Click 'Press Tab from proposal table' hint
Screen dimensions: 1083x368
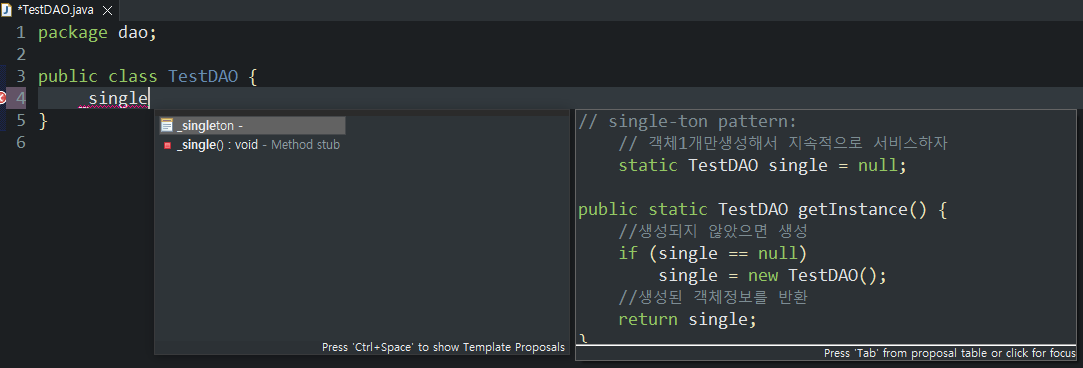[x=950, y=353]
